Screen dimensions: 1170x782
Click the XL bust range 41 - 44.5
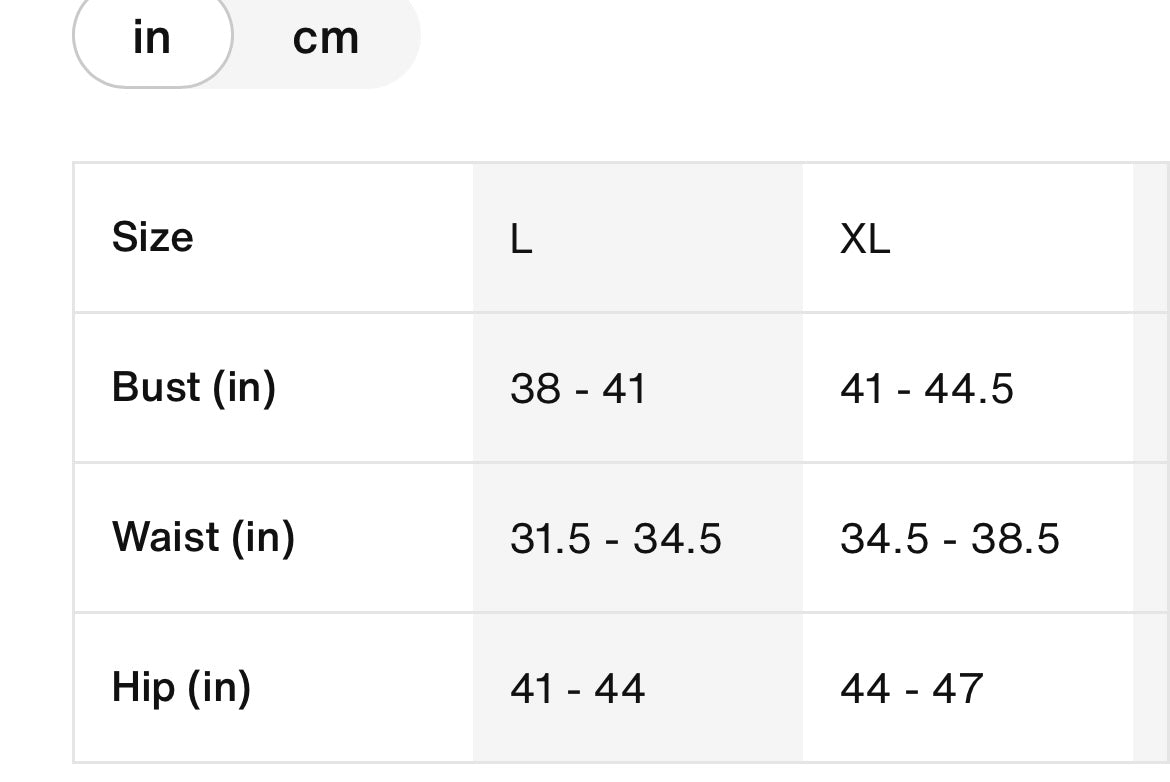tap(927, 388)
